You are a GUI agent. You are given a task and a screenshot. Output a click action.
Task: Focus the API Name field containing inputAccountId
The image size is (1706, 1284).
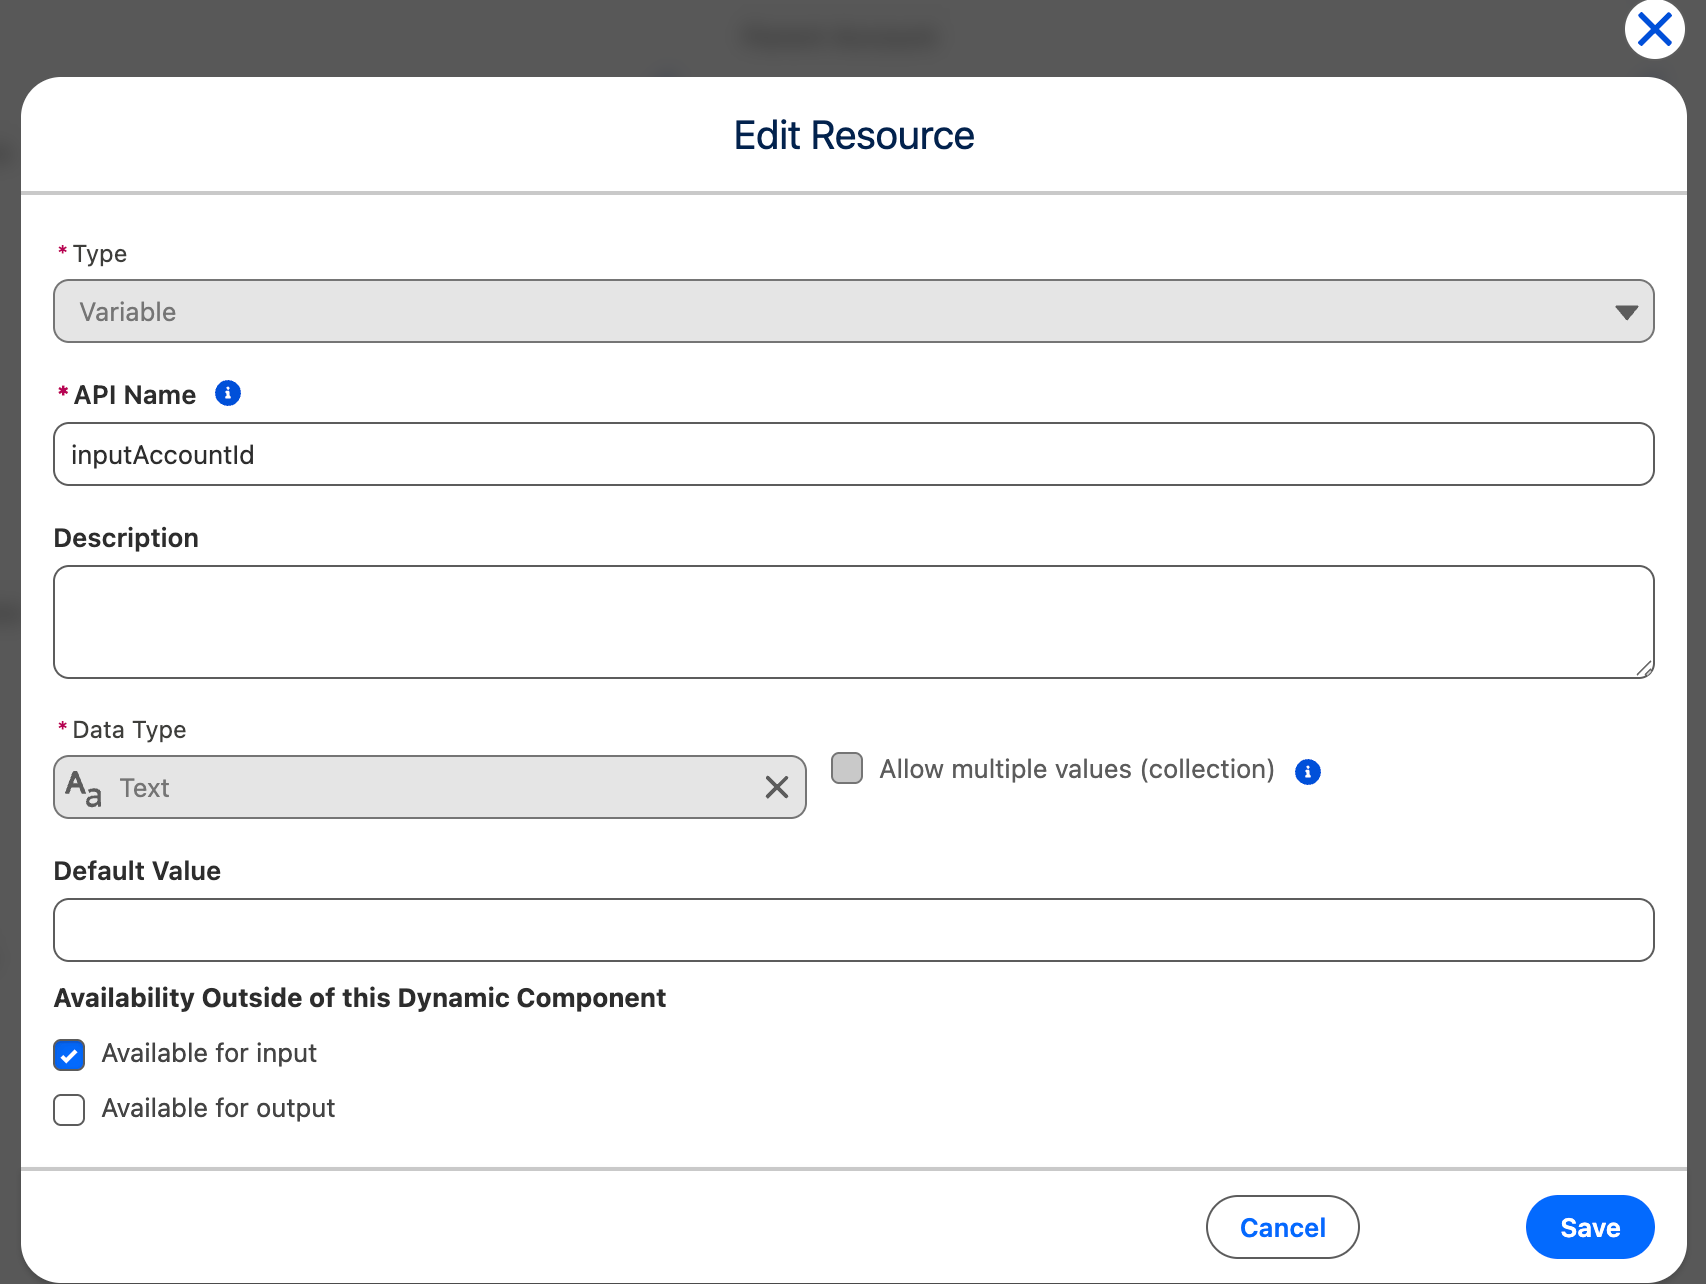pos(854,454)
